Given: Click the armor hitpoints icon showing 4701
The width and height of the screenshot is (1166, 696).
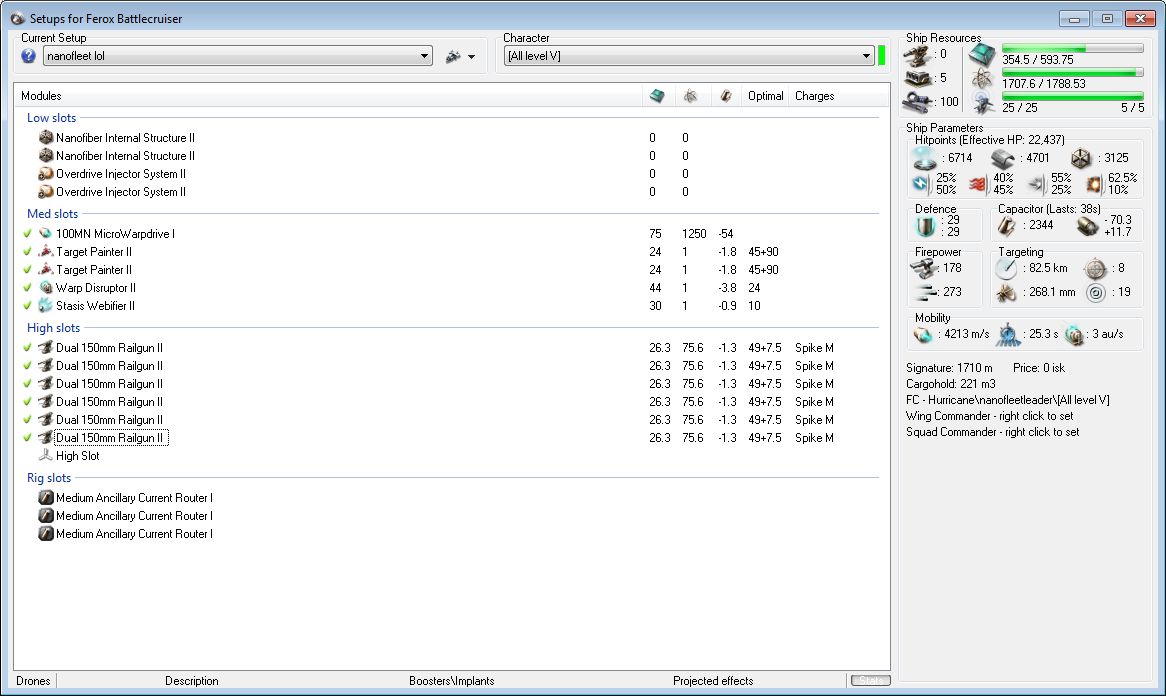Looking at the screenshot, I should click(1002, 158).
